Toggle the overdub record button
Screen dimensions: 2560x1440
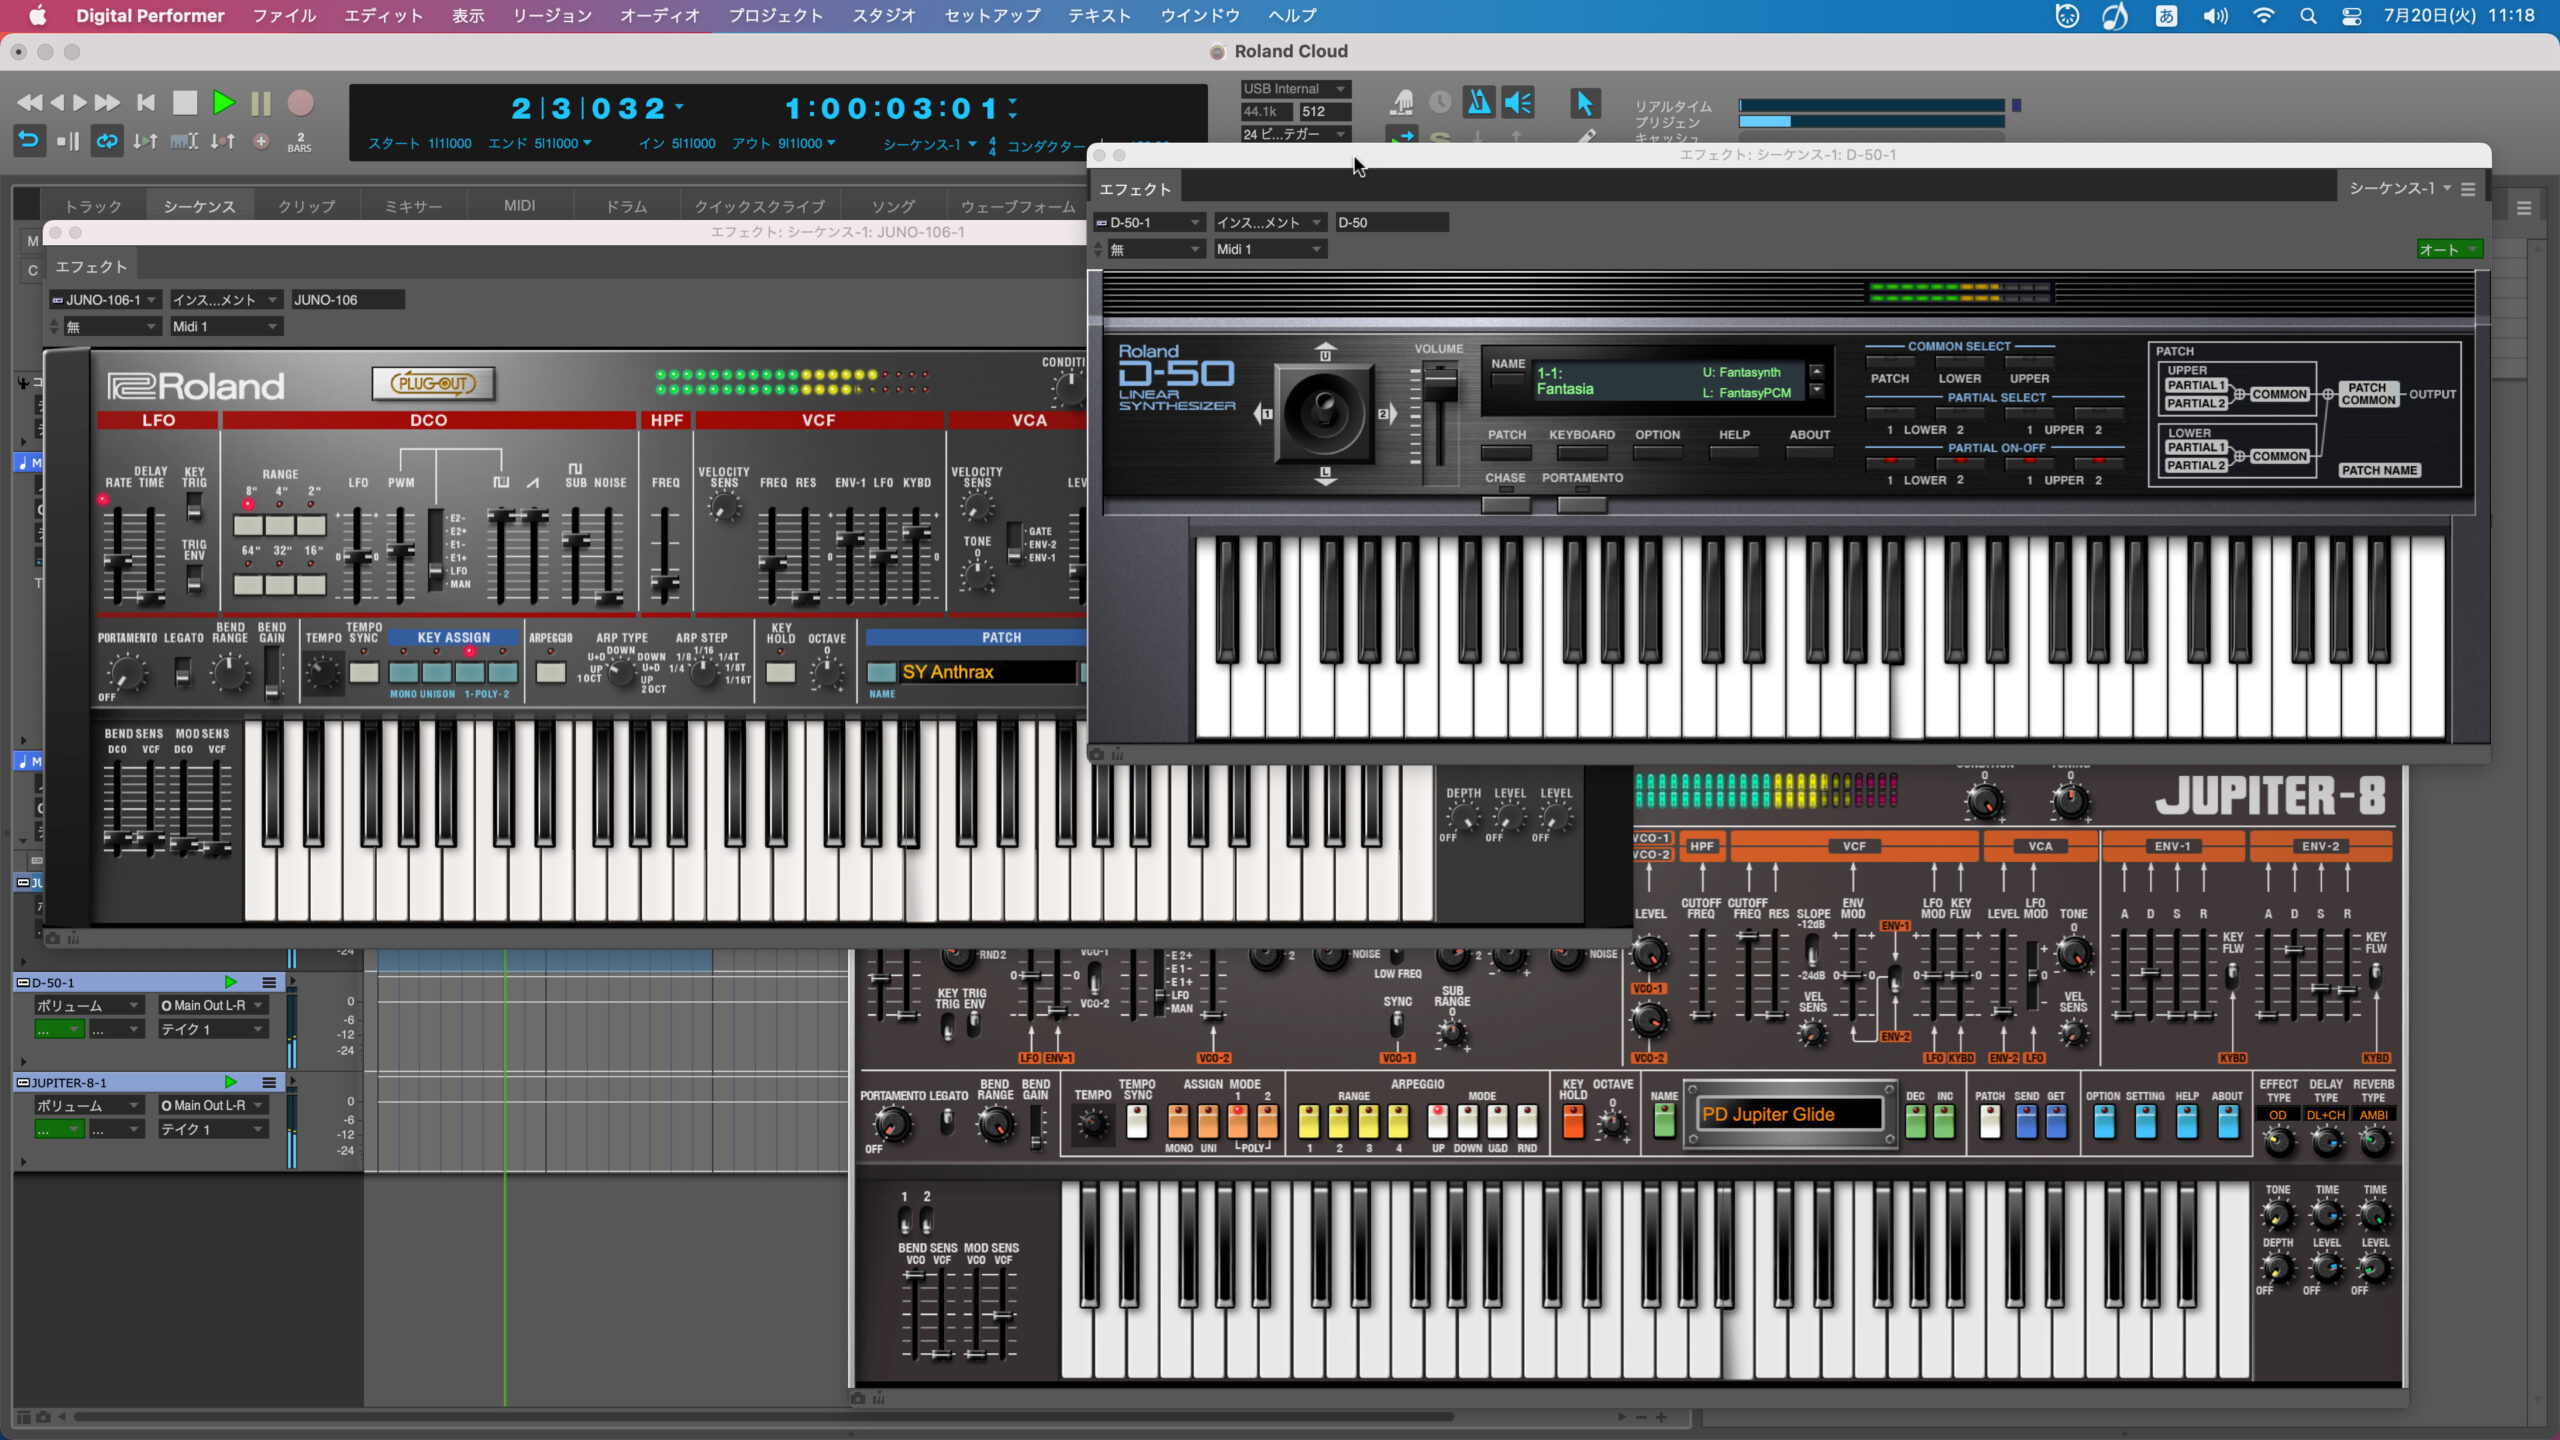click(261, 141)
